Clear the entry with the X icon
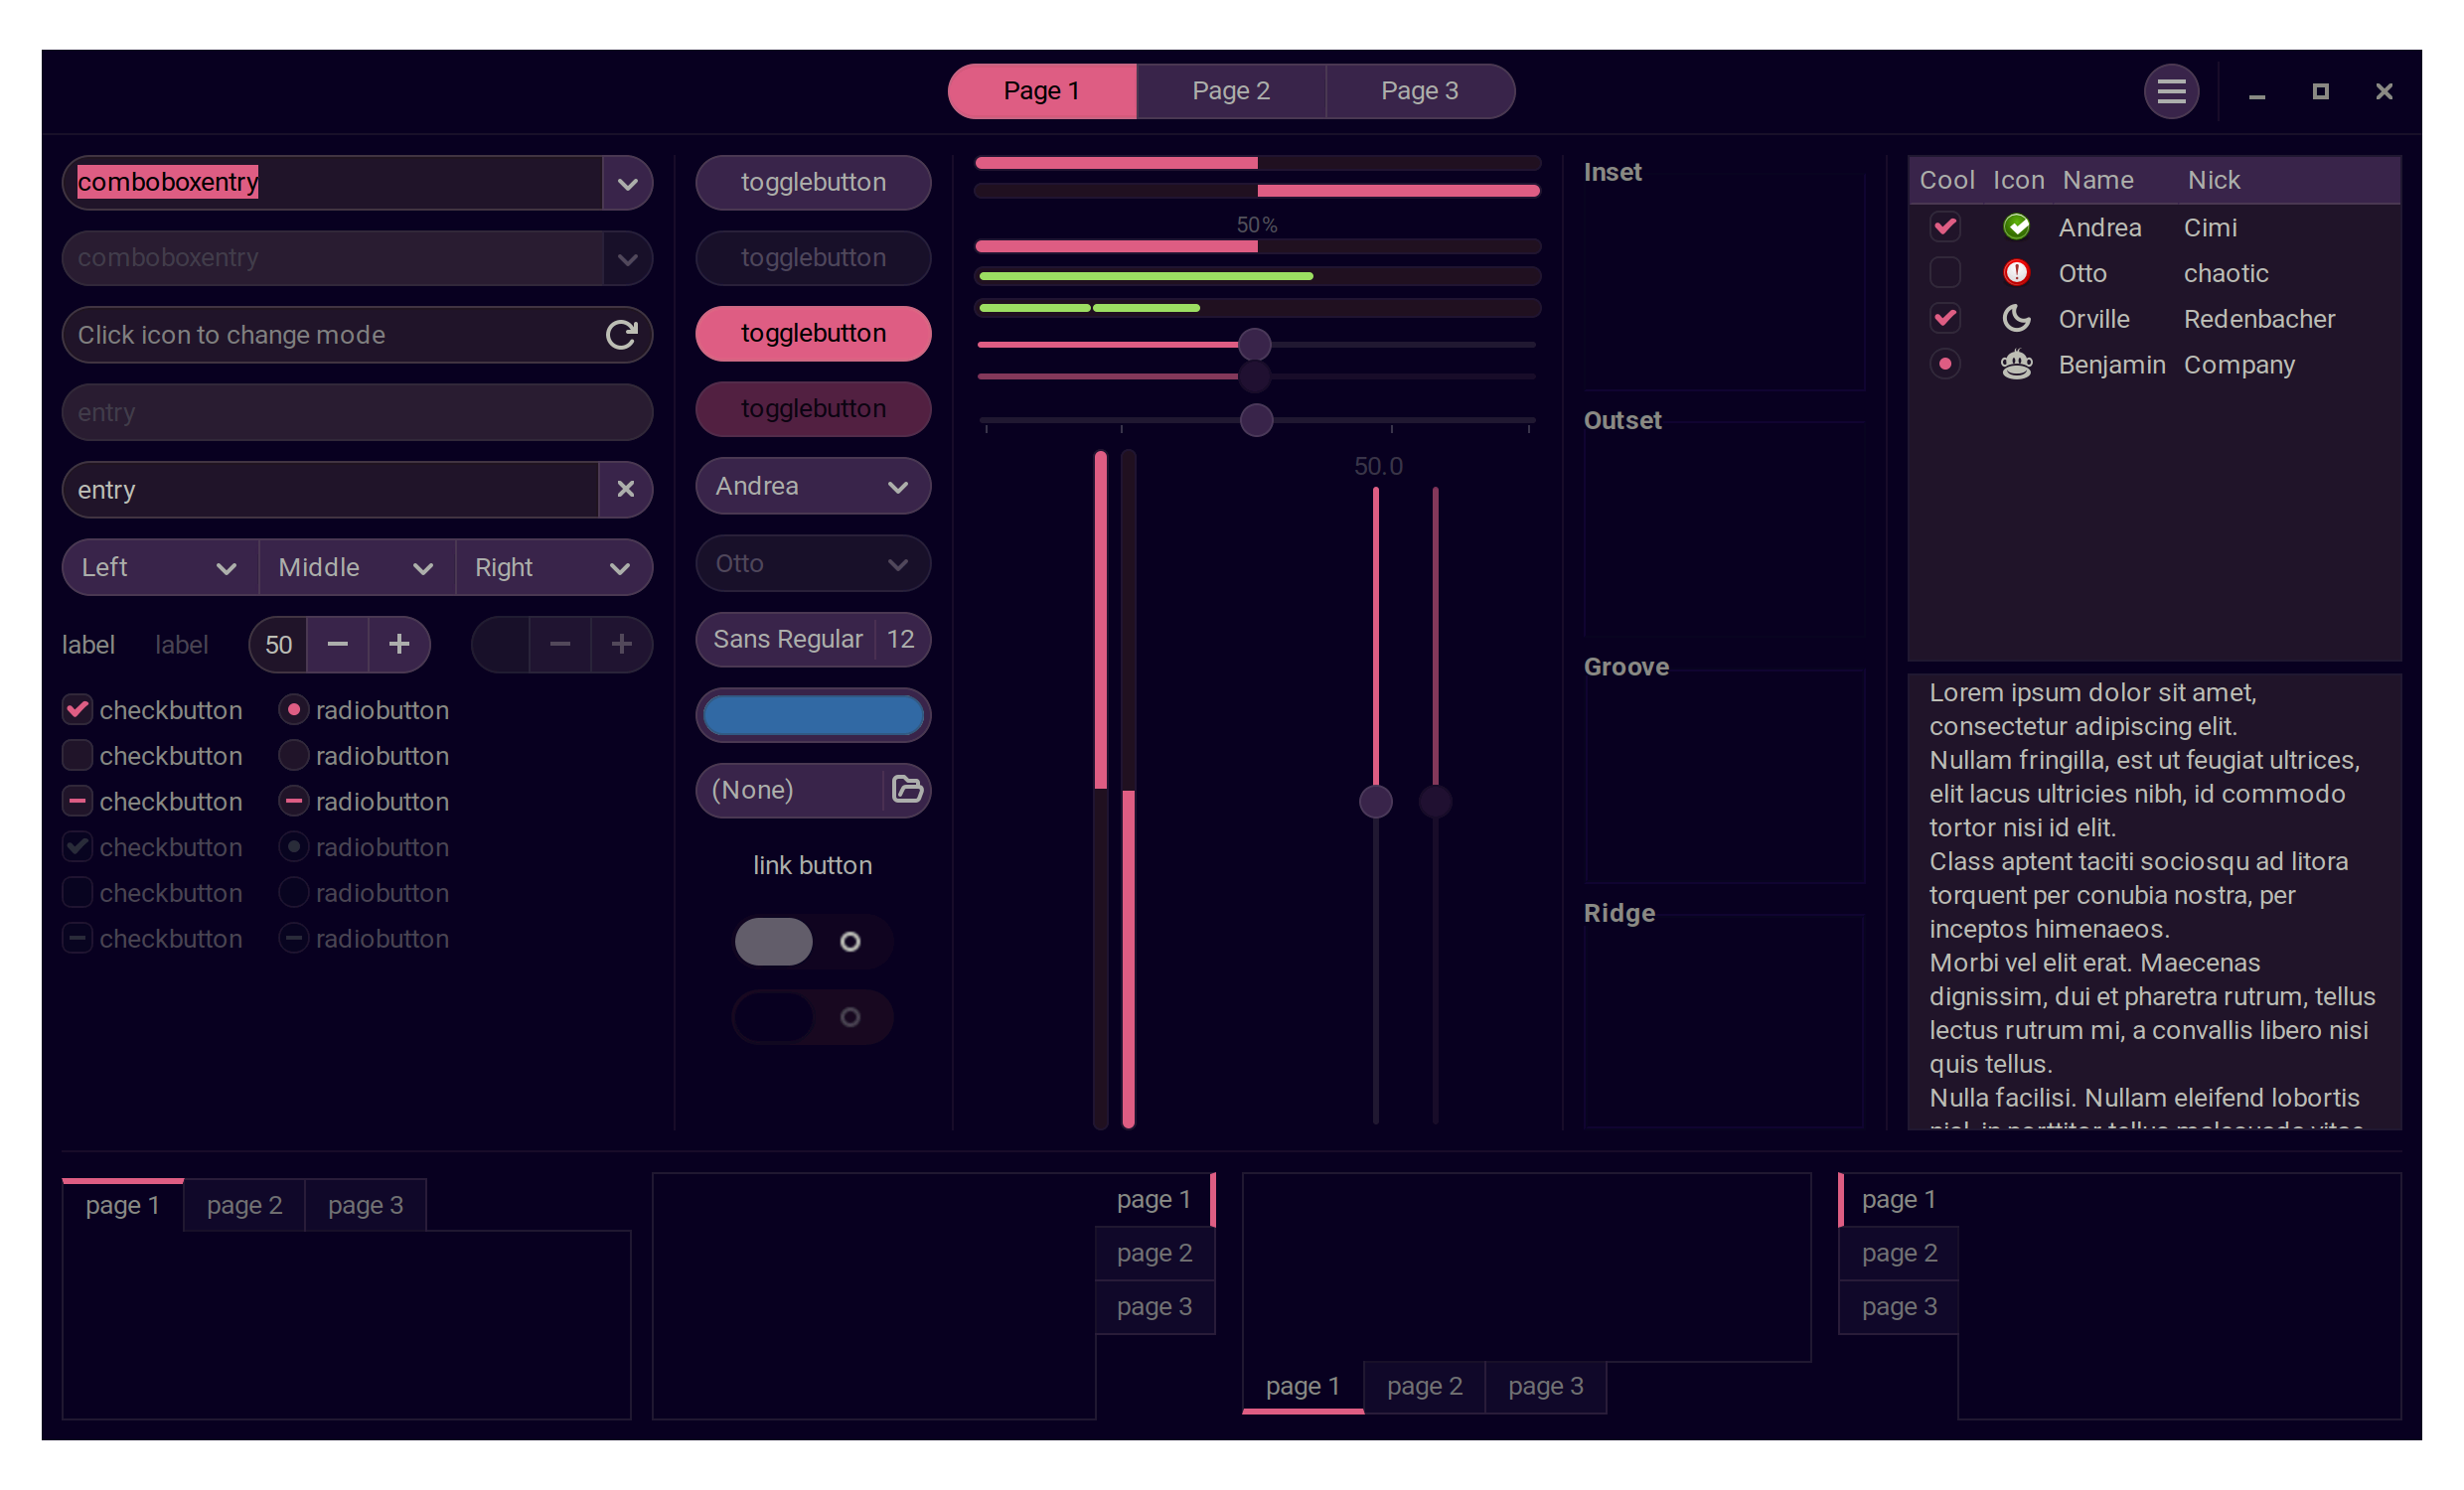 (625, 489)
